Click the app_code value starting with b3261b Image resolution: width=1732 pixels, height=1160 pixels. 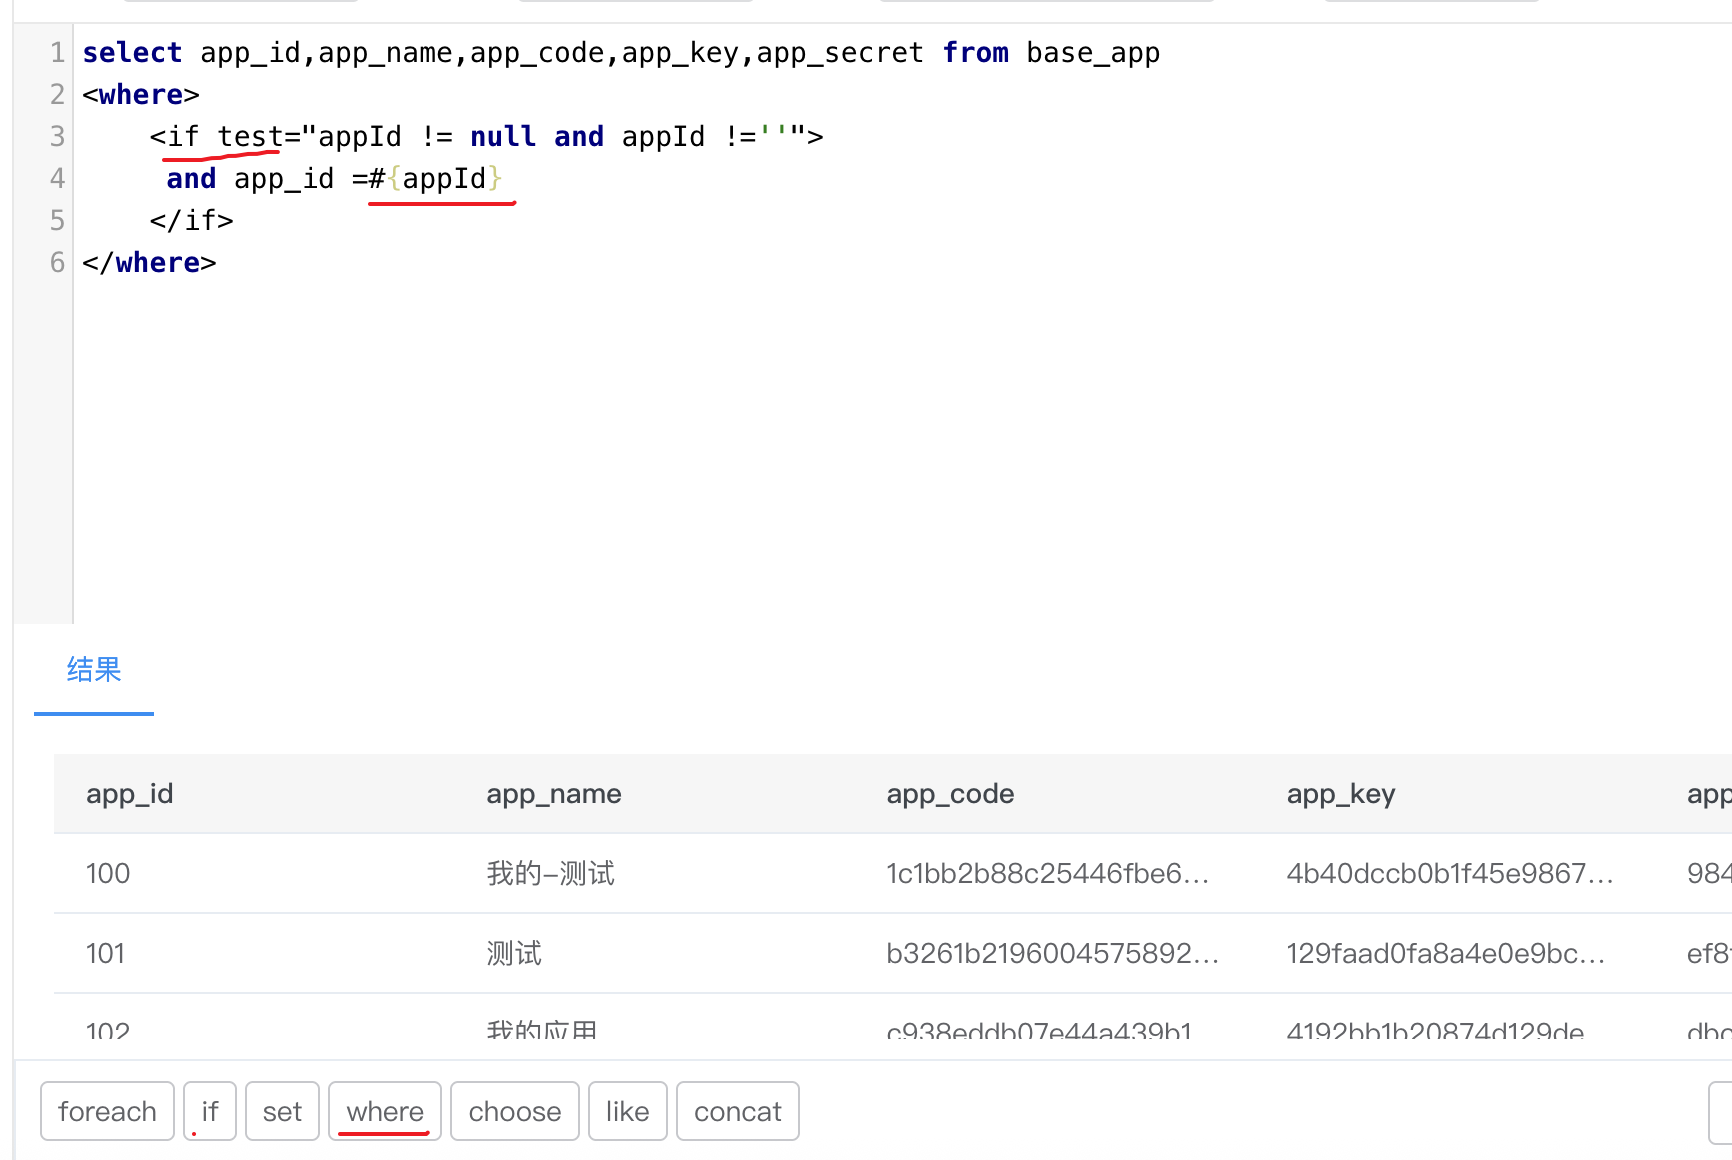pyautogui.click(x=1052, y=954)
